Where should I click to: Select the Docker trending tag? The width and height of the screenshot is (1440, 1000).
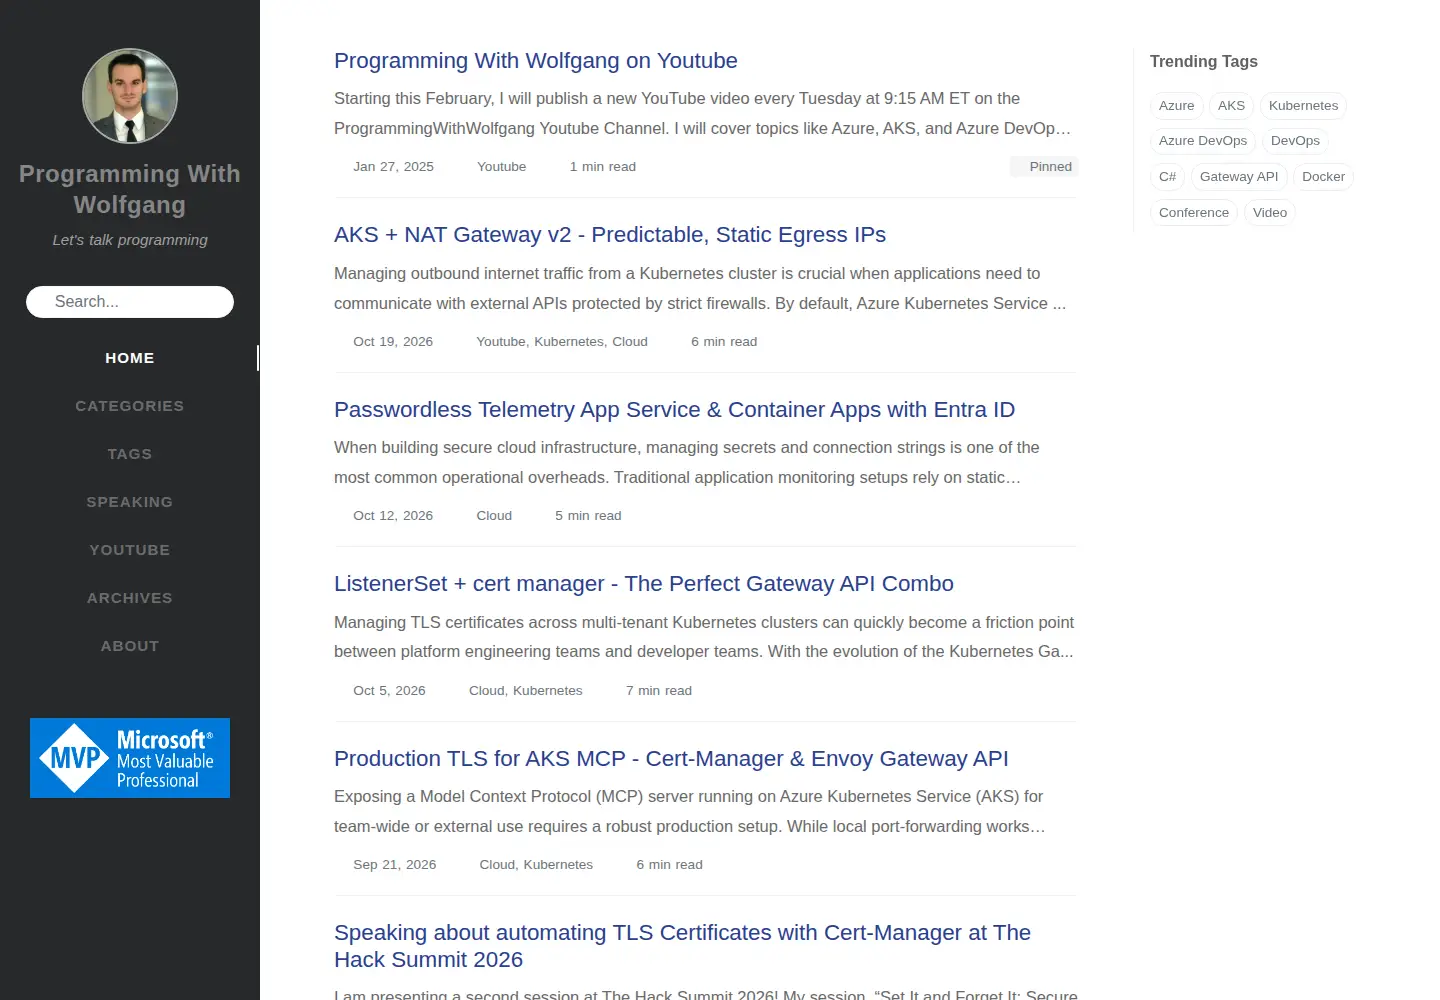pyautogui.click(x=1323, y=177)
